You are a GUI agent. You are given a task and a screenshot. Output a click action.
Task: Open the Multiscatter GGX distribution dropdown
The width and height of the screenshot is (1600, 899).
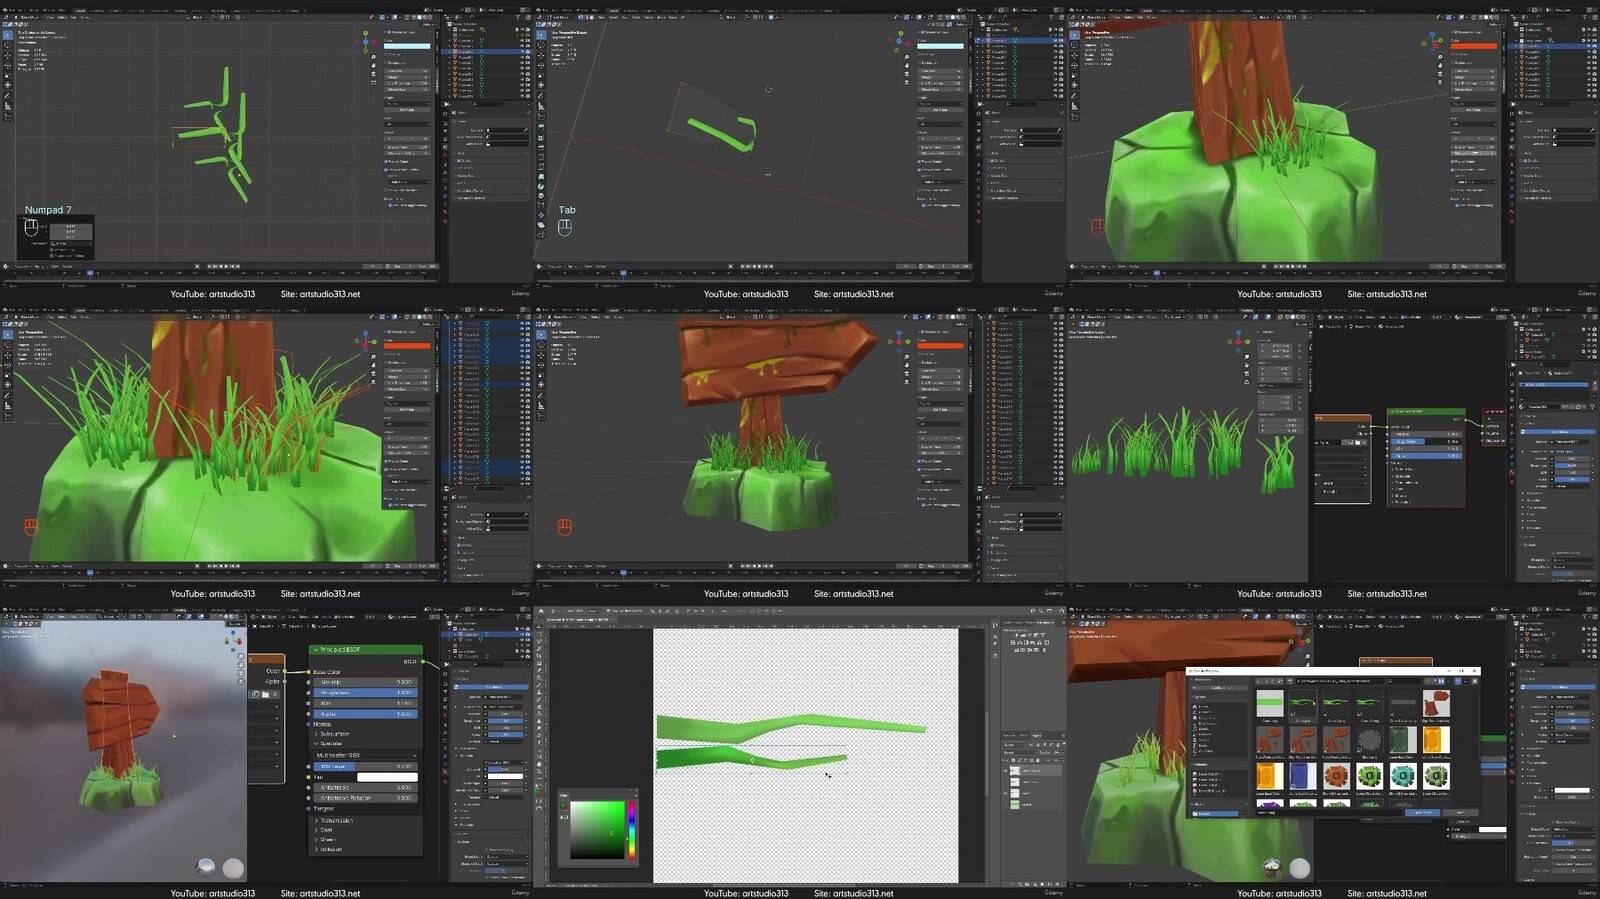(366, 755)
